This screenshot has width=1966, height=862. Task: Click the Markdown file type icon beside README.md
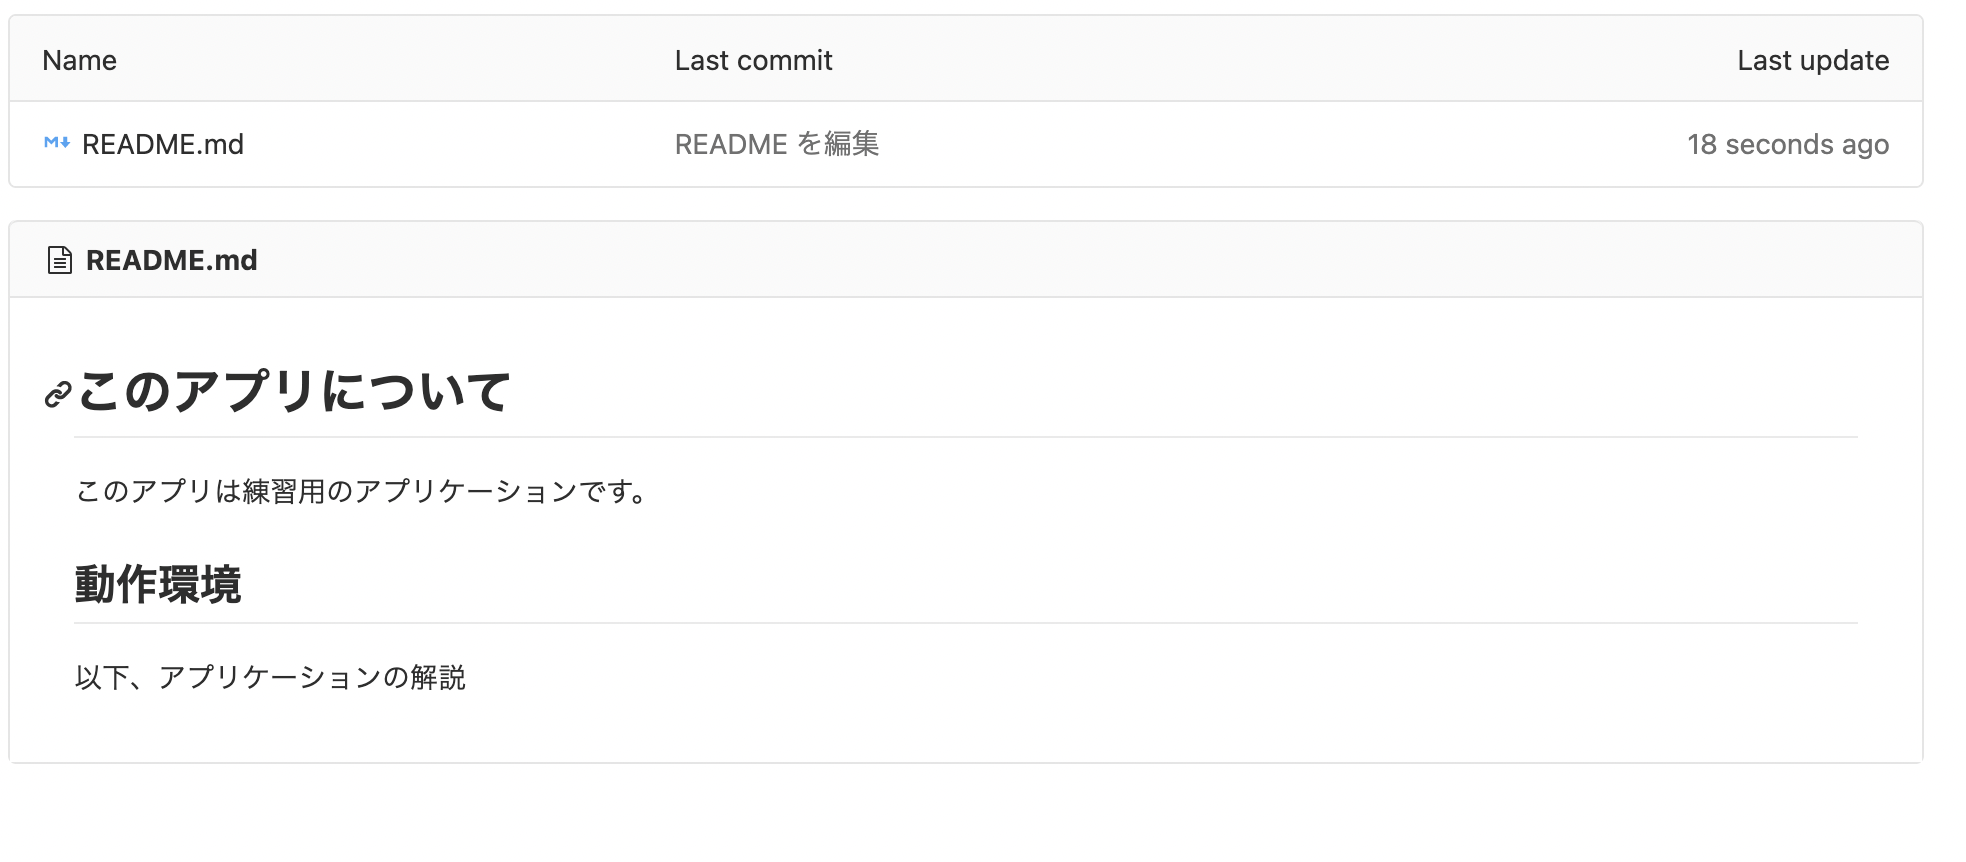point(55,143)
